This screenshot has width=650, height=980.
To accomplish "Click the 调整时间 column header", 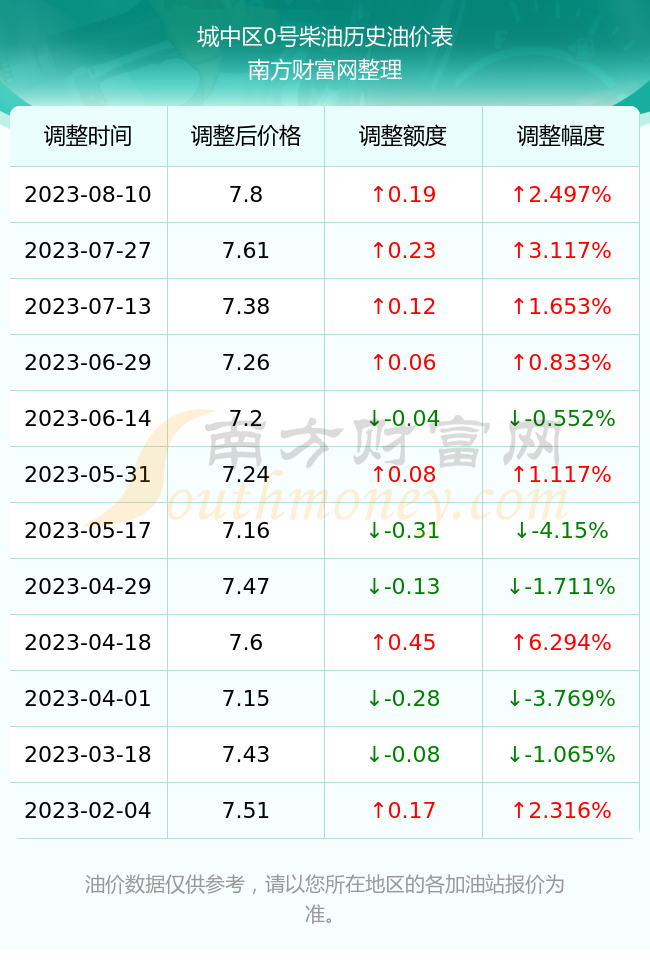I will (88, 136).
